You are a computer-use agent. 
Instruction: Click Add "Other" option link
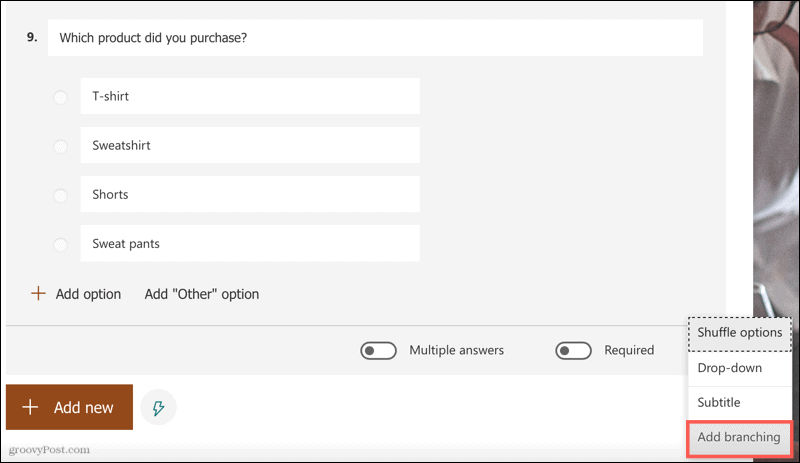[202, 294]
